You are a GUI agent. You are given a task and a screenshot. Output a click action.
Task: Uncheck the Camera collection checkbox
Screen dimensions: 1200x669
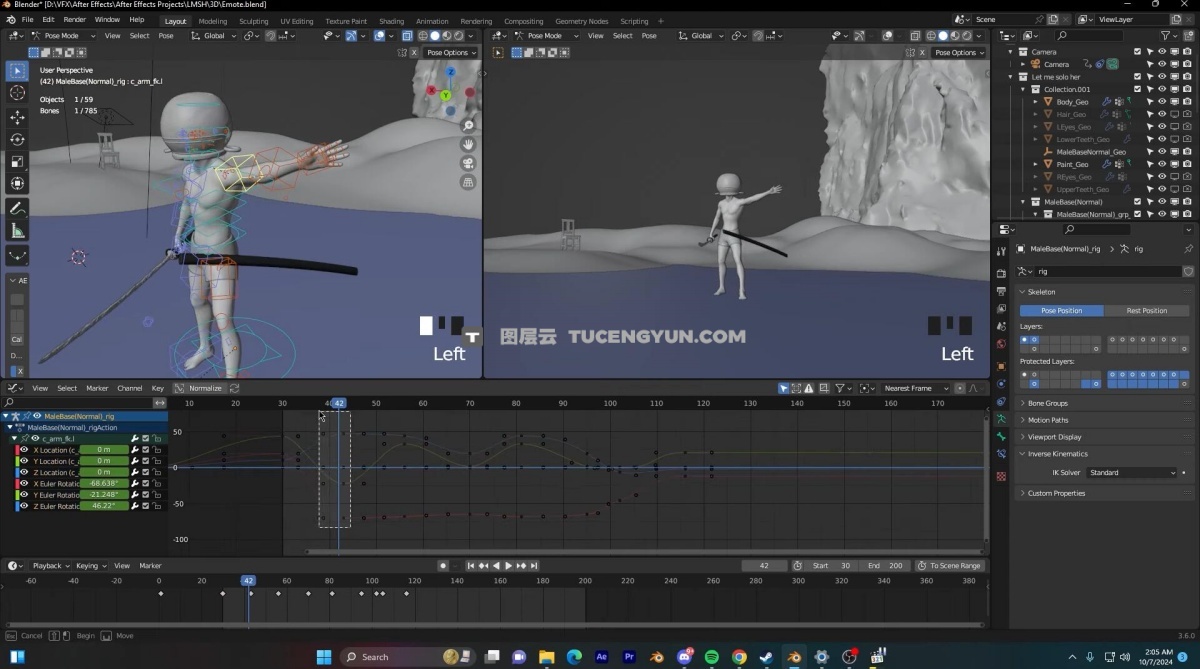pyautogui.click(x=1137, y=52)
